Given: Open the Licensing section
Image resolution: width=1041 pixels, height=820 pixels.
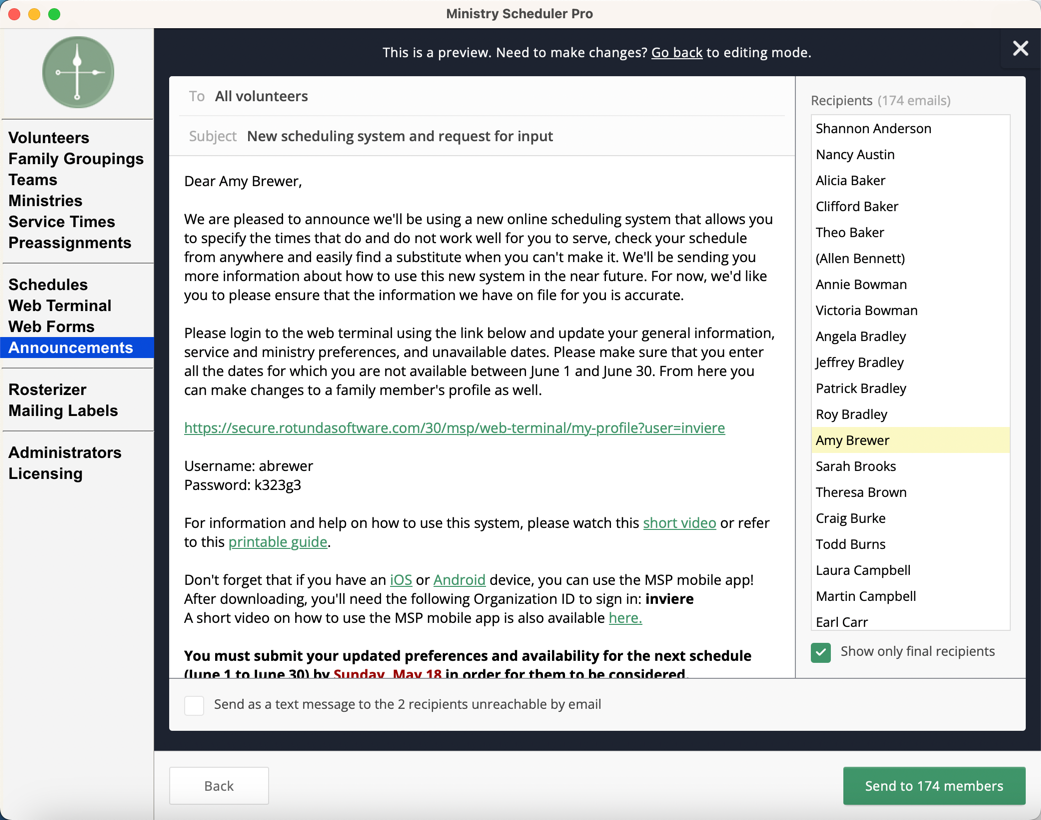Looking at the screenshot, I should tap(45, 473).
